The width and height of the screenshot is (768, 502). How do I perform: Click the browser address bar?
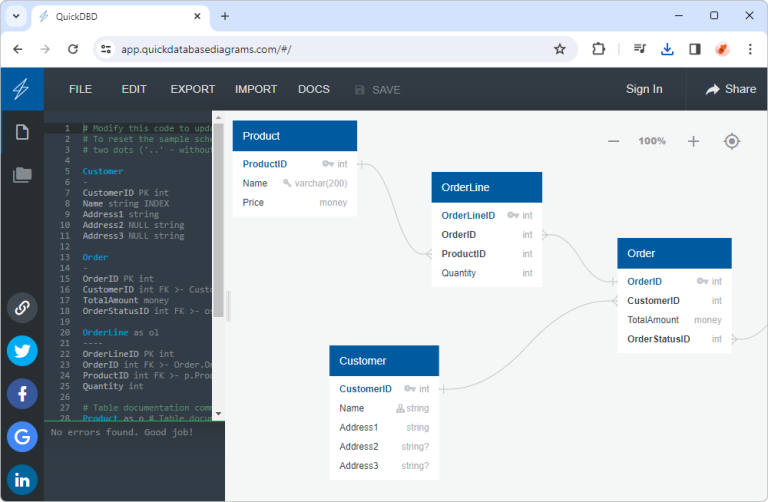(330, 49)
